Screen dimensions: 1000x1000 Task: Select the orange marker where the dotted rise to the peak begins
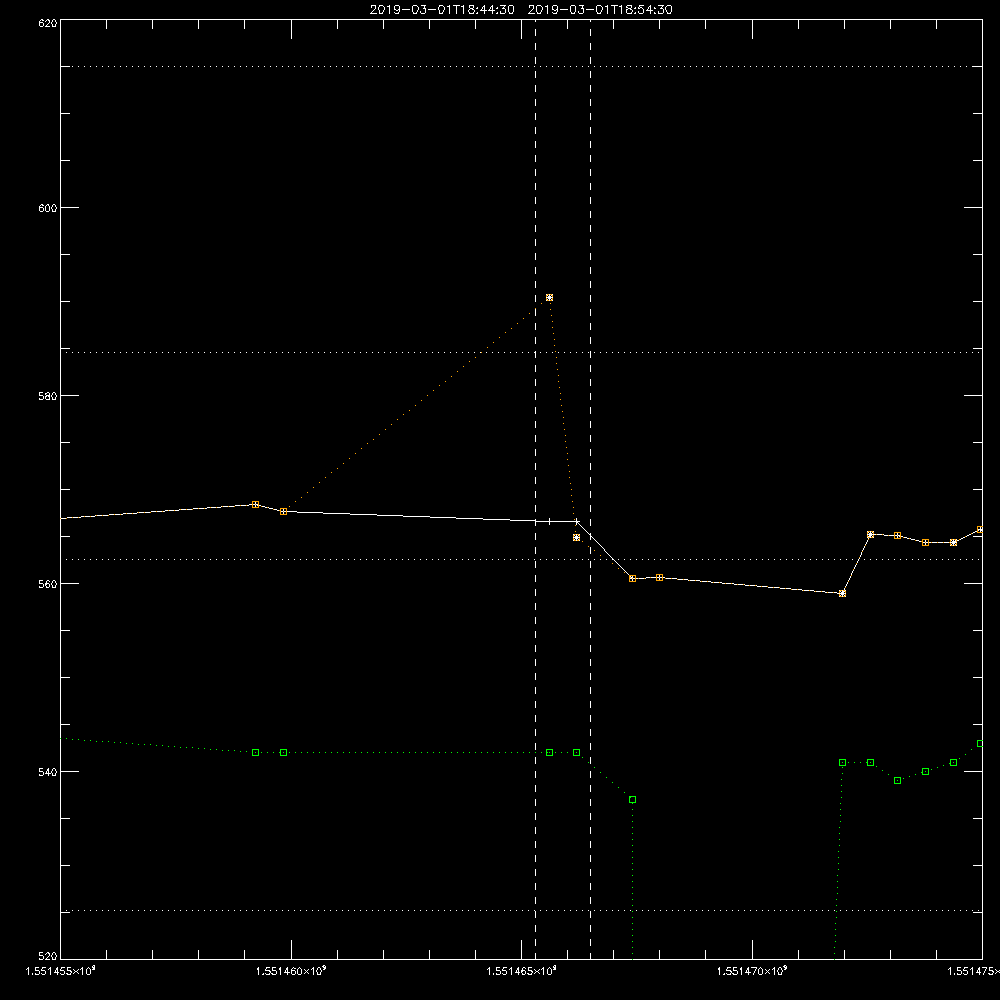point(283,511)
